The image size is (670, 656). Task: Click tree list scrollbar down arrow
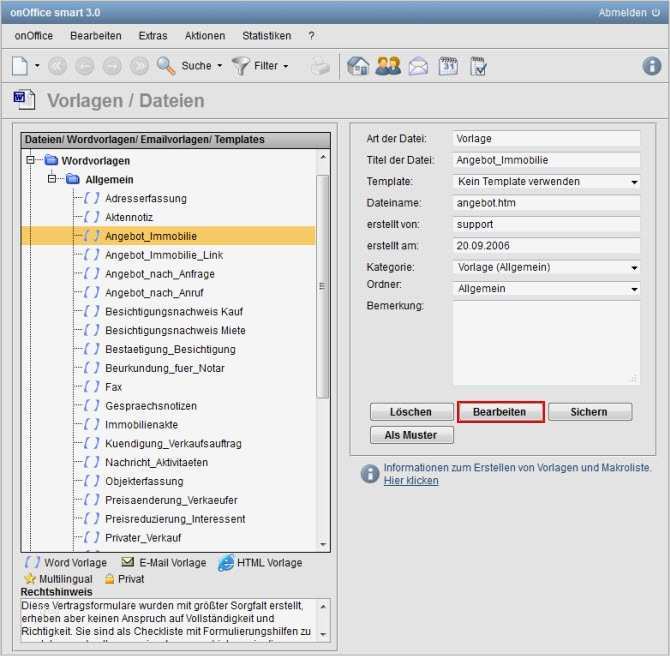[x=323, y=544]
